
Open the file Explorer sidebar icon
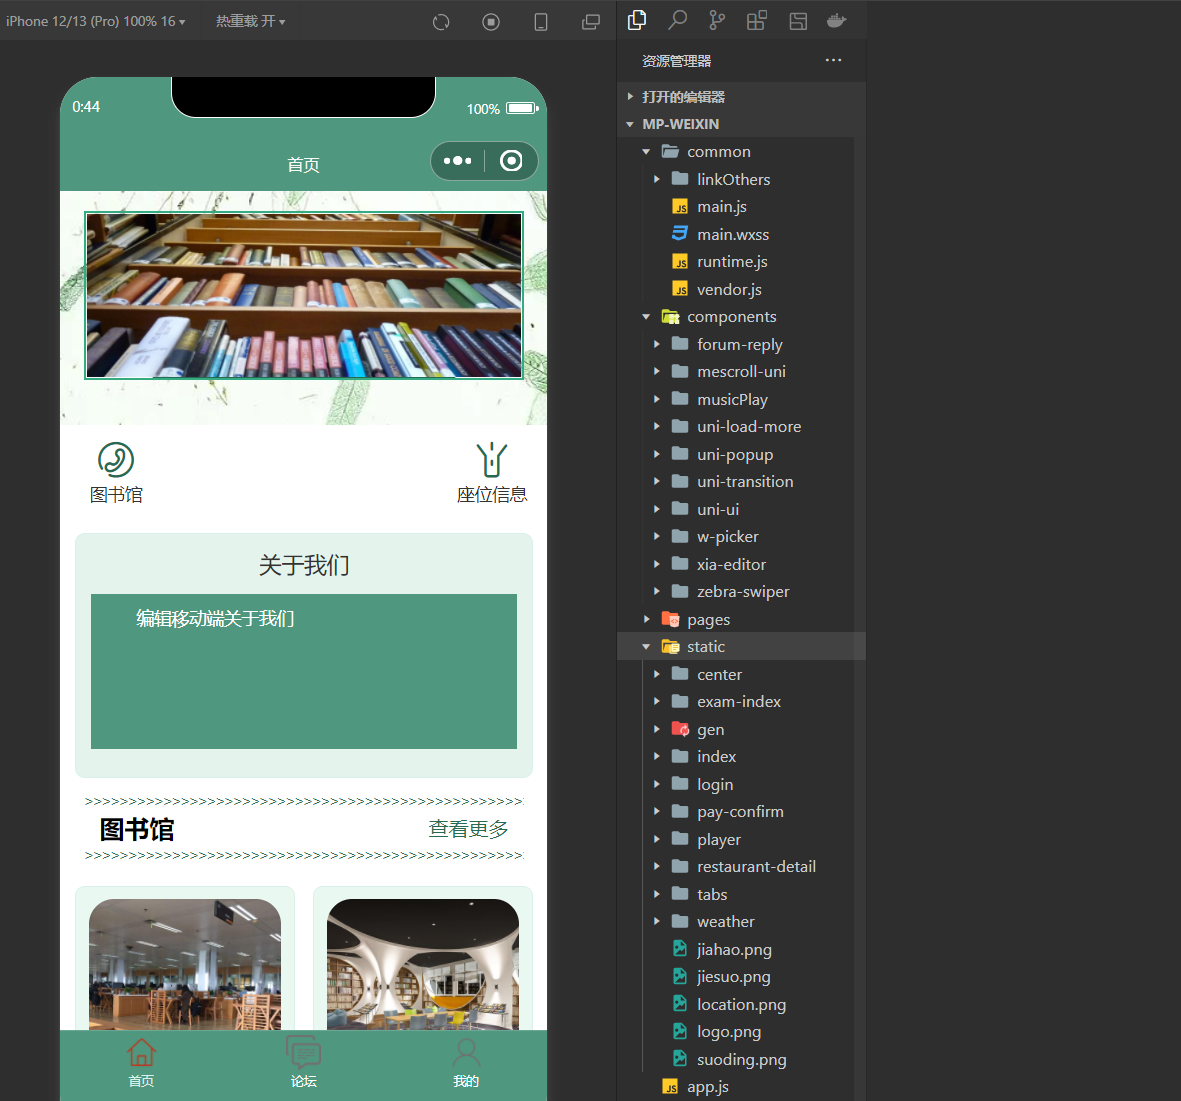pyautogui.click(x=637, y=20)
